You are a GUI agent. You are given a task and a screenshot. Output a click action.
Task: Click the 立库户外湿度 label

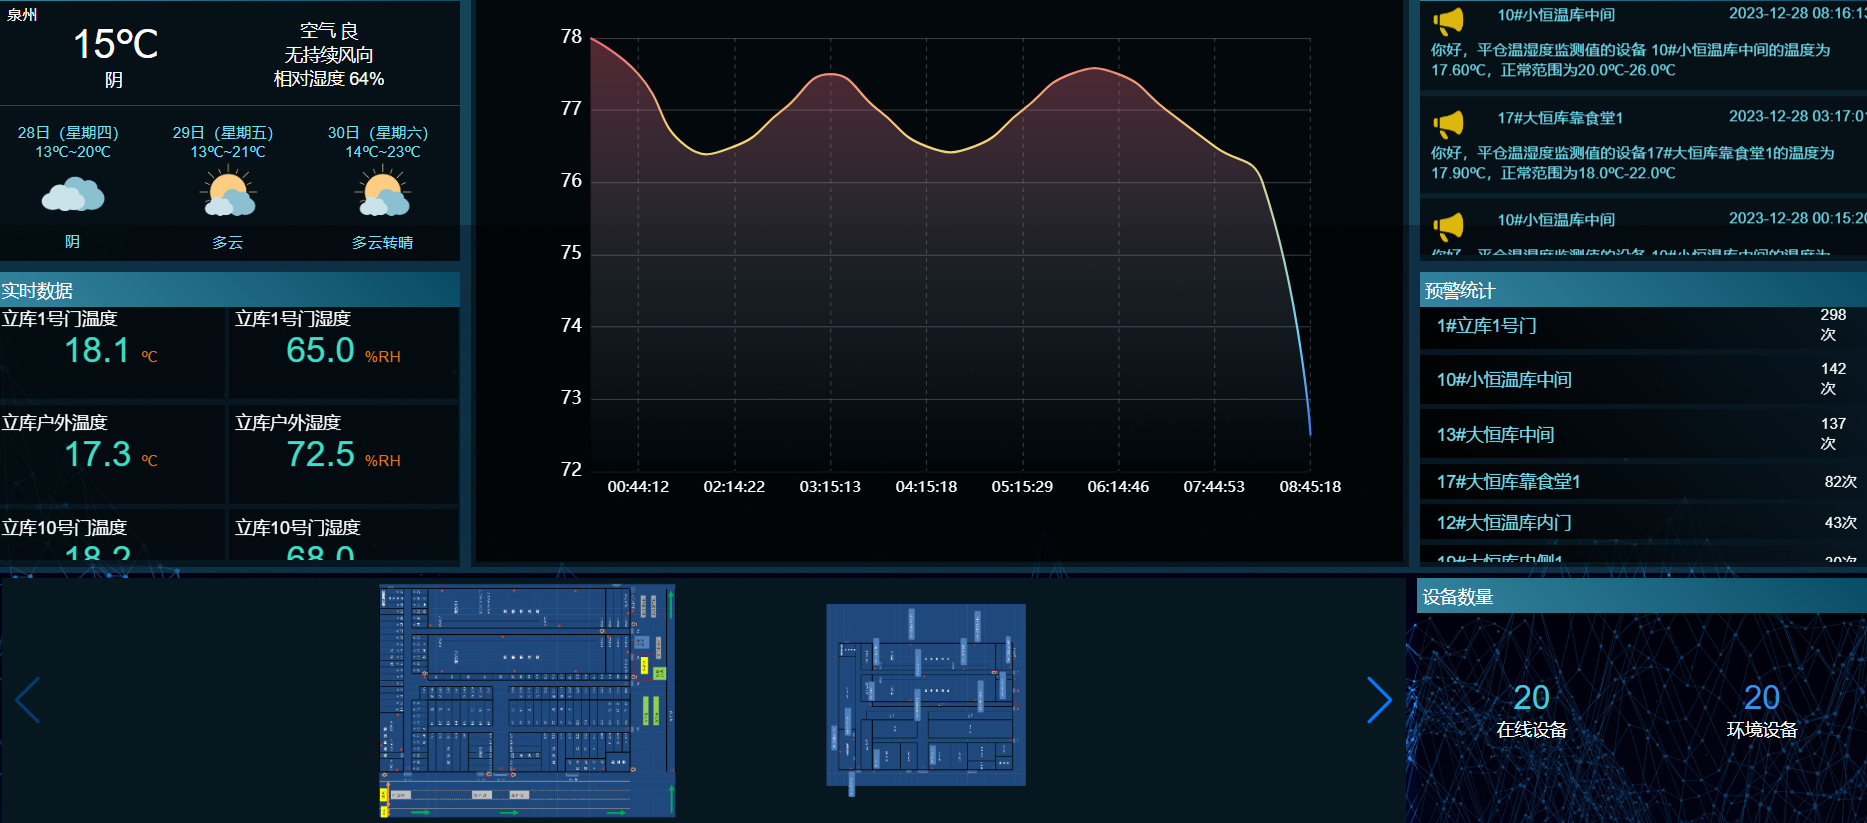click(x=288, y=422)
